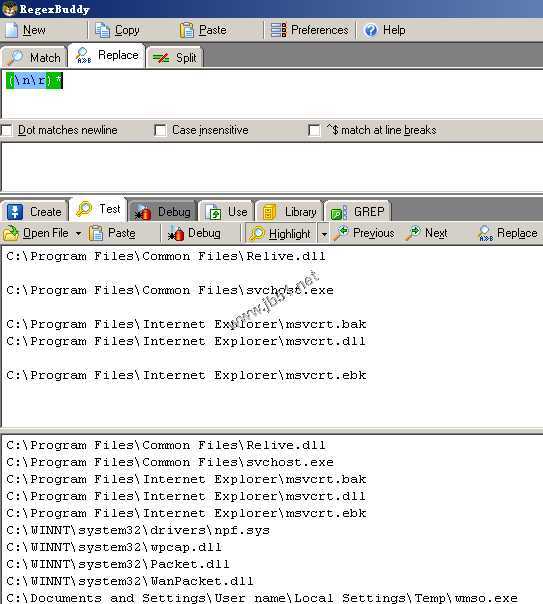Click the Test tab magnifier icon
Image resolution: width=543 pixels, height=604 pixels.
coord(84,209)
